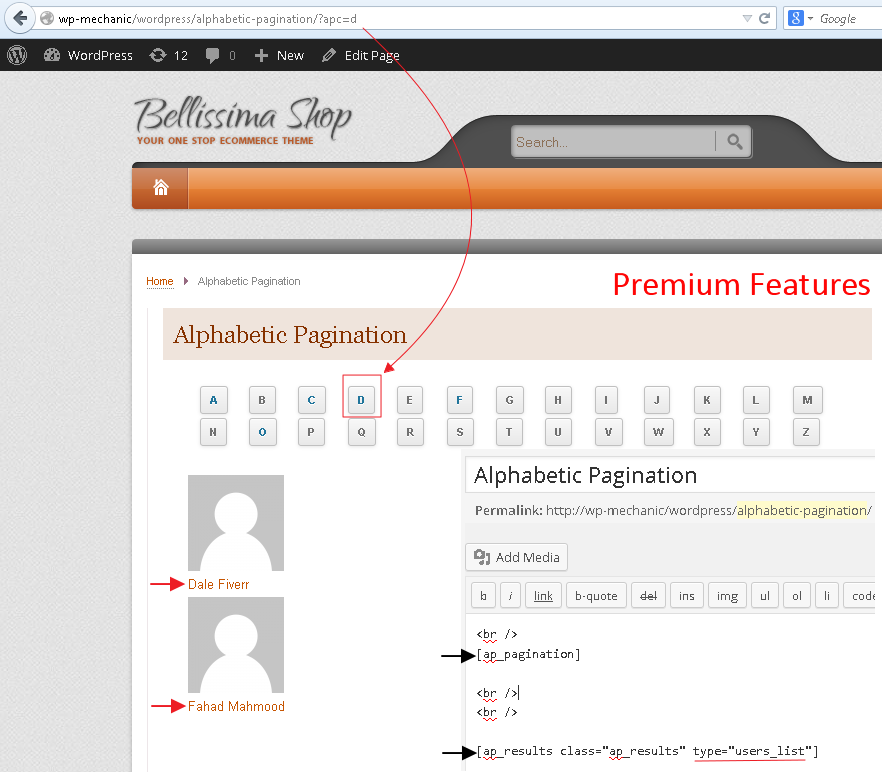
Task: Click WordPress logo in admin bar
Action: coord(17,55)
